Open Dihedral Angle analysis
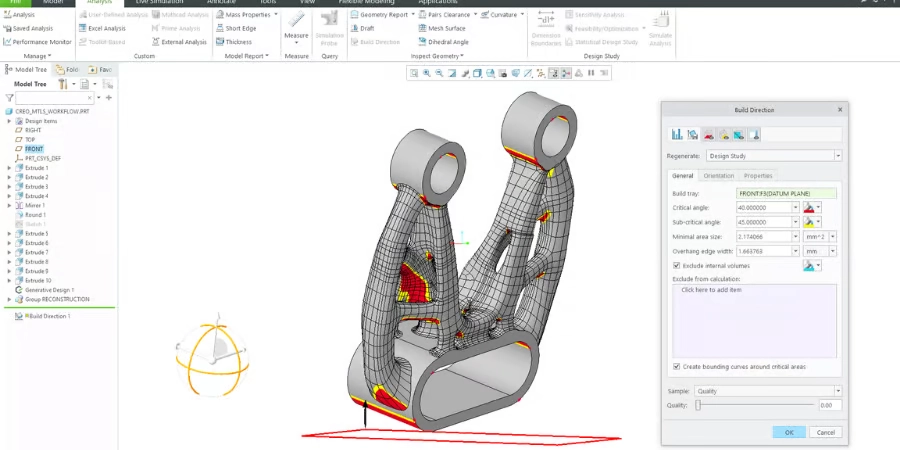900x450 pixels. tap(444, 42)
